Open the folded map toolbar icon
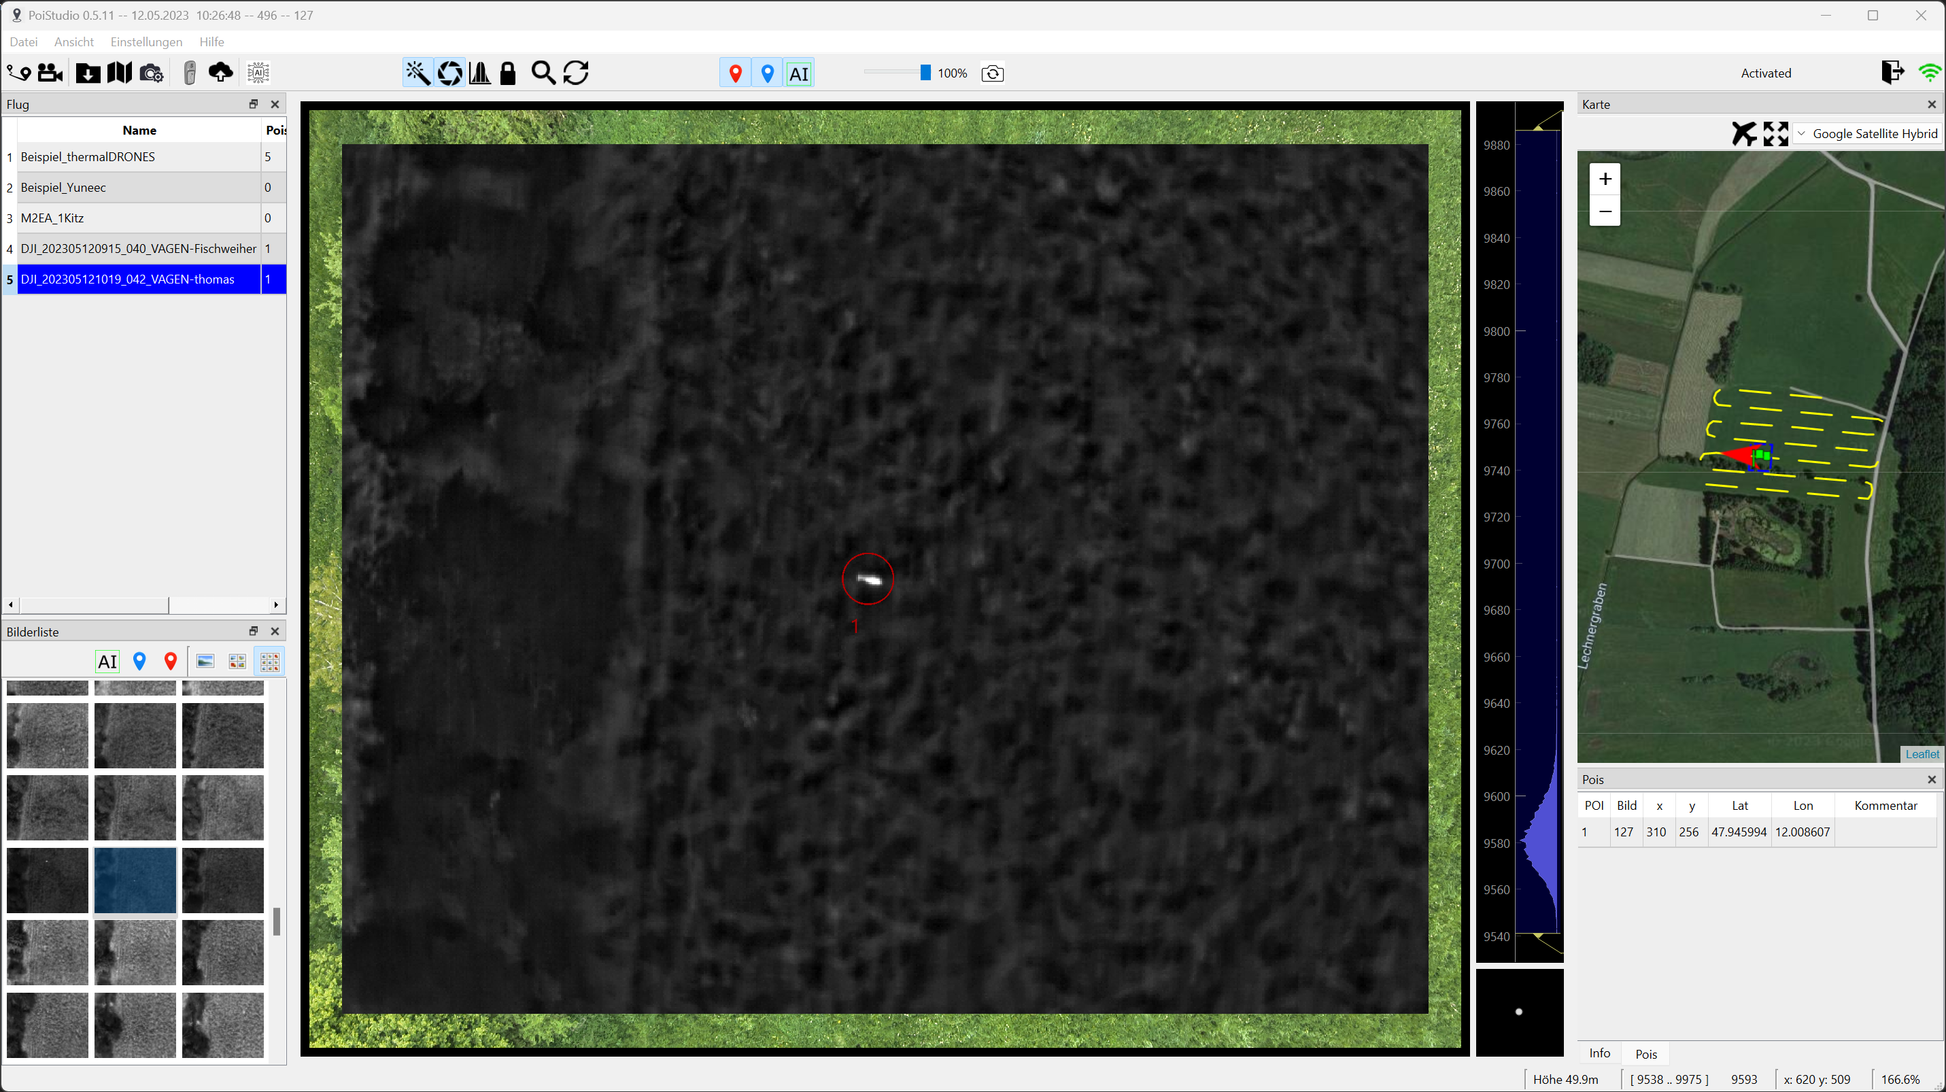The image size is (1946, 1092). tap(119, 73)
